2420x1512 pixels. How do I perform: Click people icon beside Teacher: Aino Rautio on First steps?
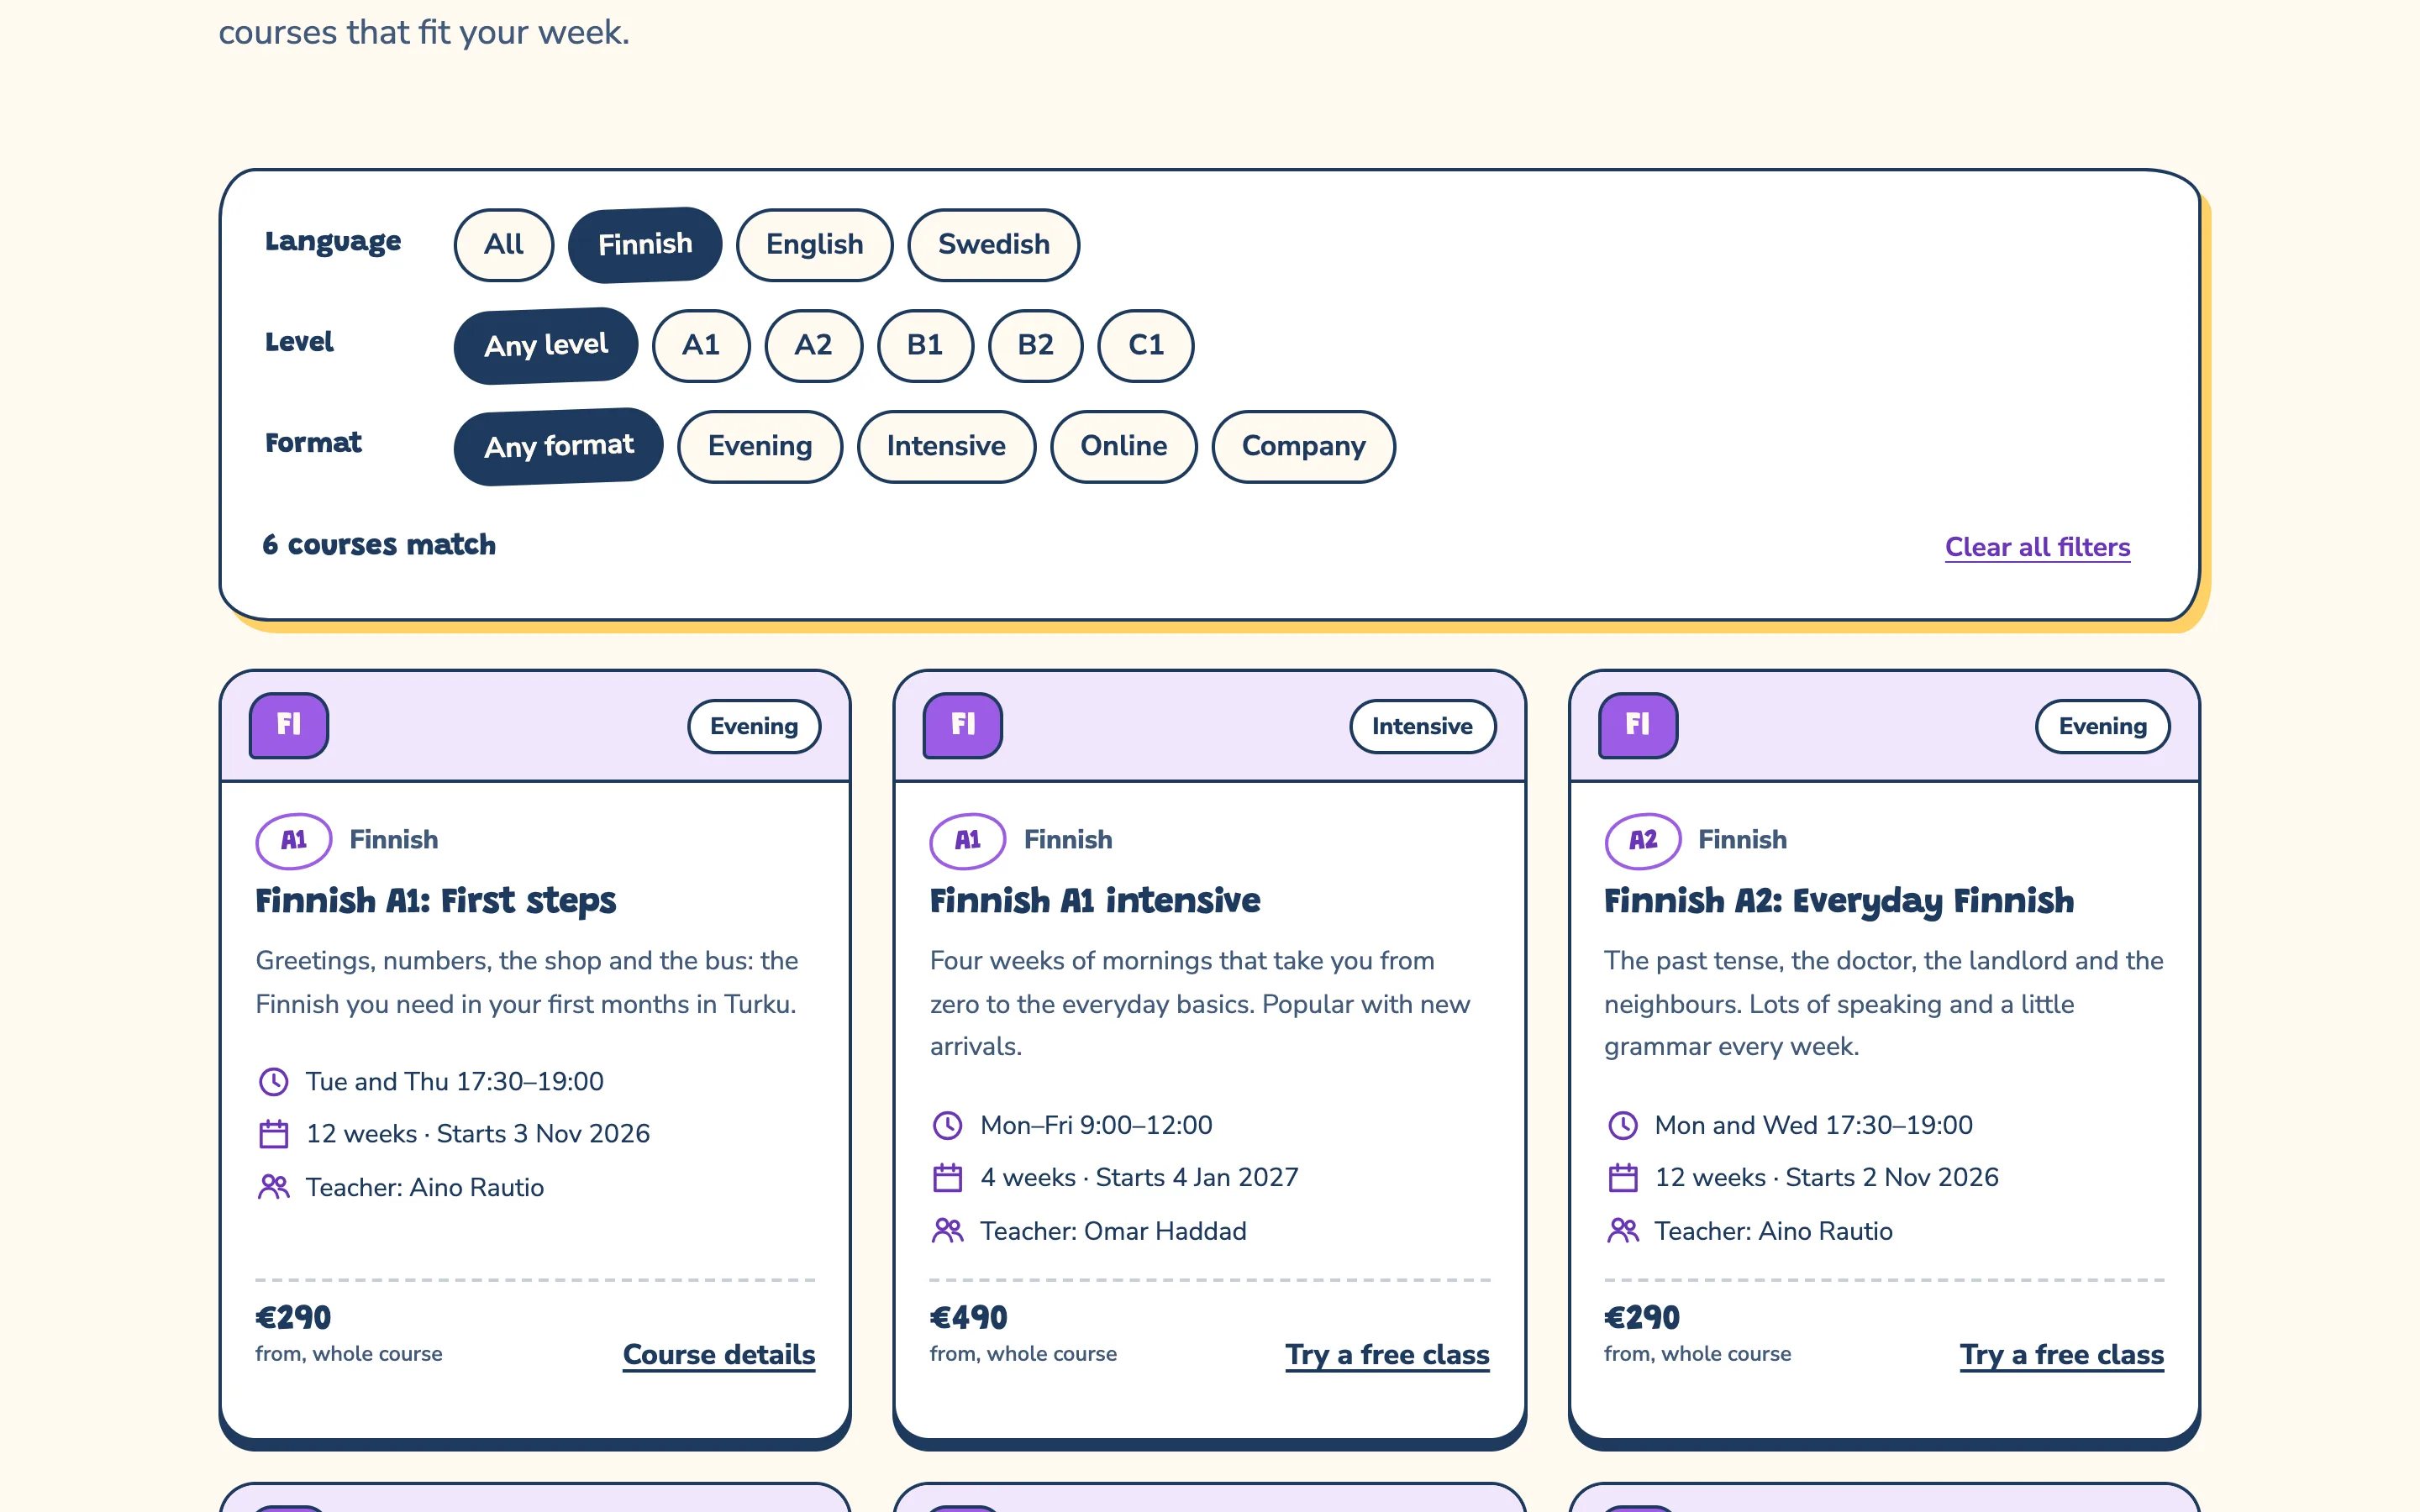click(x=274, y=1187)
